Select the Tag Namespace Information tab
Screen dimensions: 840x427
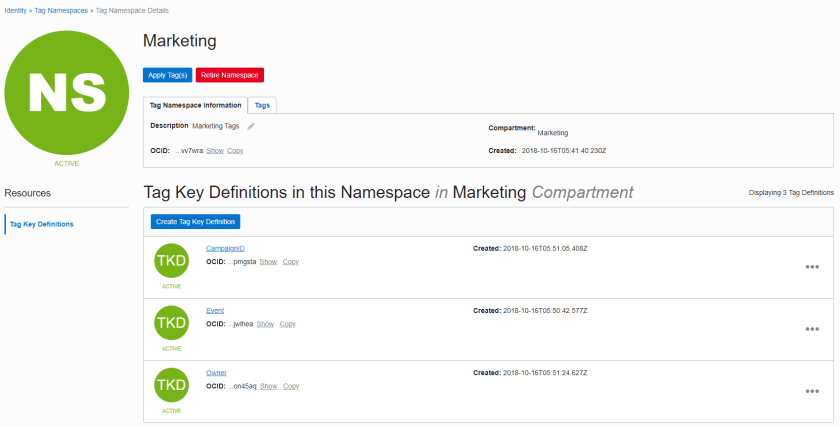coord(195,105)
